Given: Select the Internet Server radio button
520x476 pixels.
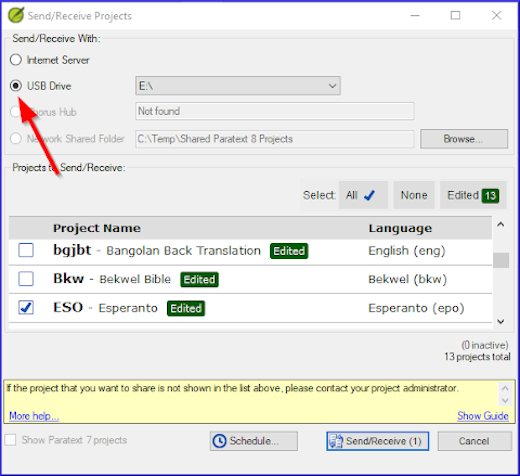Looking at the screenshot, I should [16, 60].
